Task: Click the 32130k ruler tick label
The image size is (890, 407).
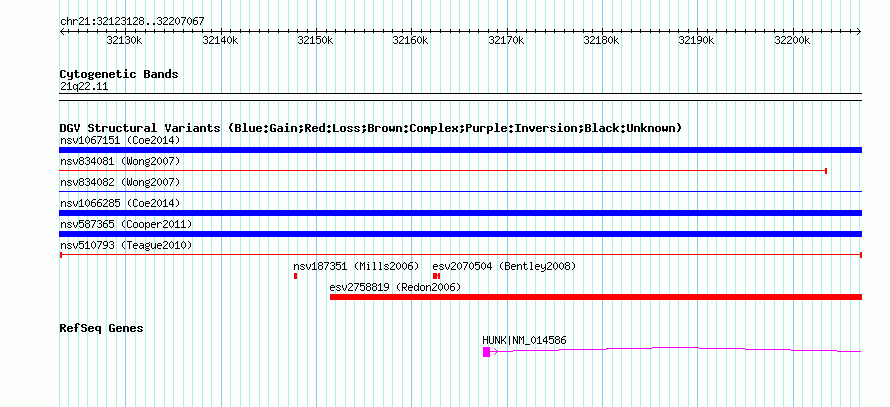Action: click(x=125, y=41)
